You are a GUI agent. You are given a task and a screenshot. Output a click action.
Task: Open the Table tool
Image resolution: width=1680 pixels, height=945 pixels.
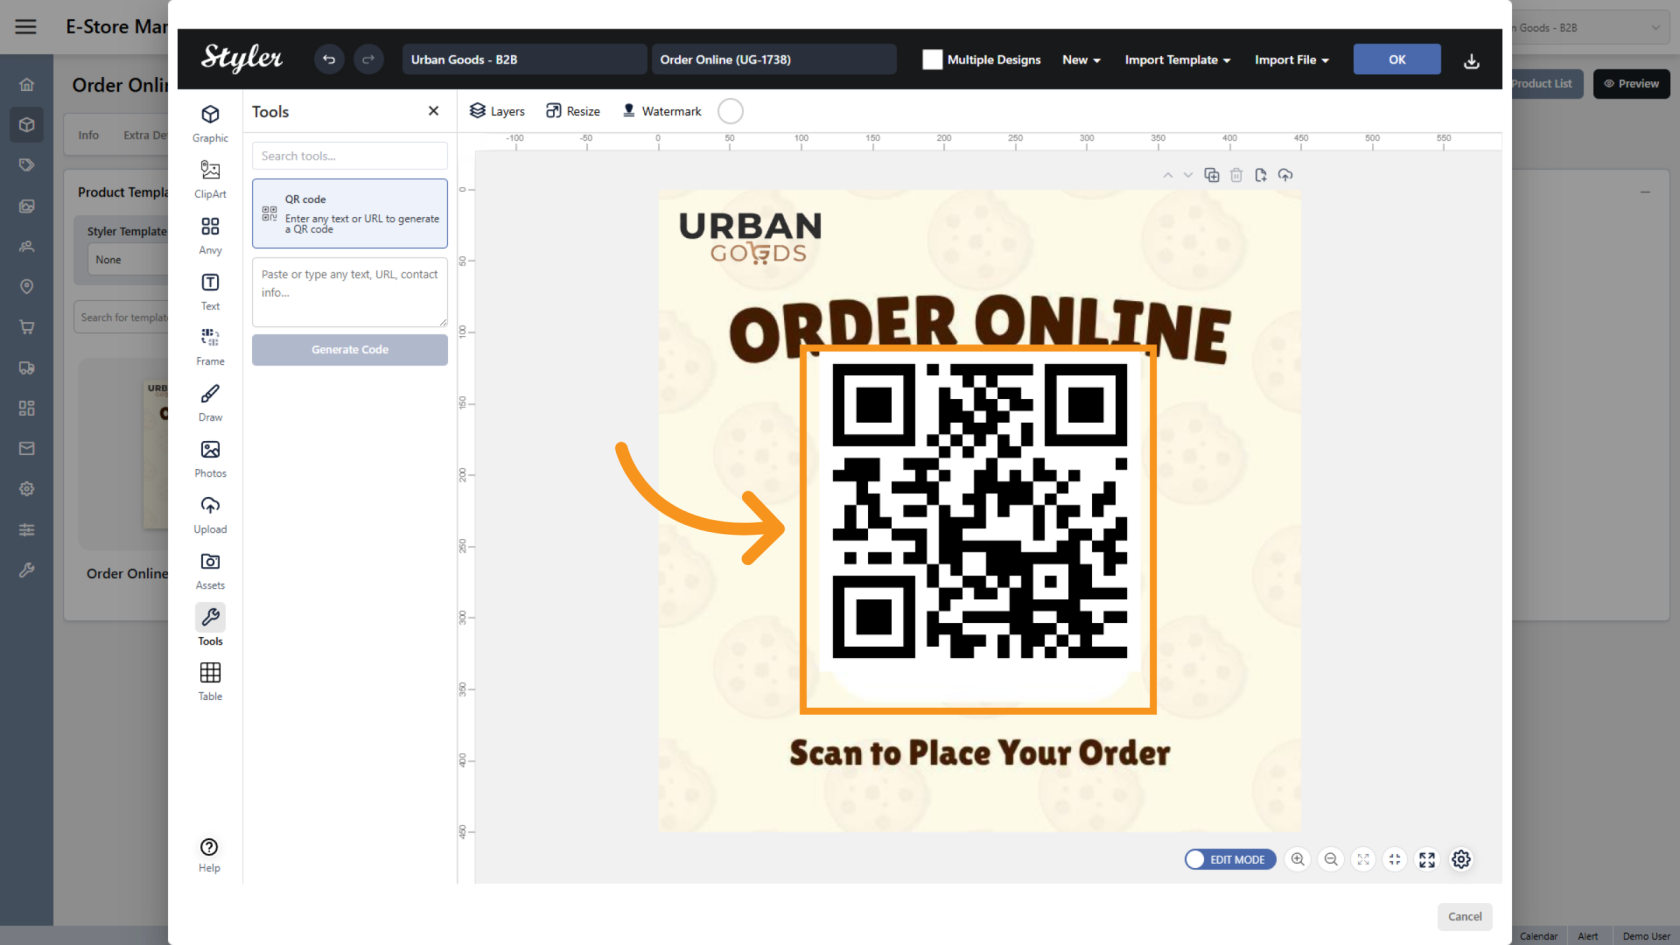pyautogui.click(x=210, y=681)
